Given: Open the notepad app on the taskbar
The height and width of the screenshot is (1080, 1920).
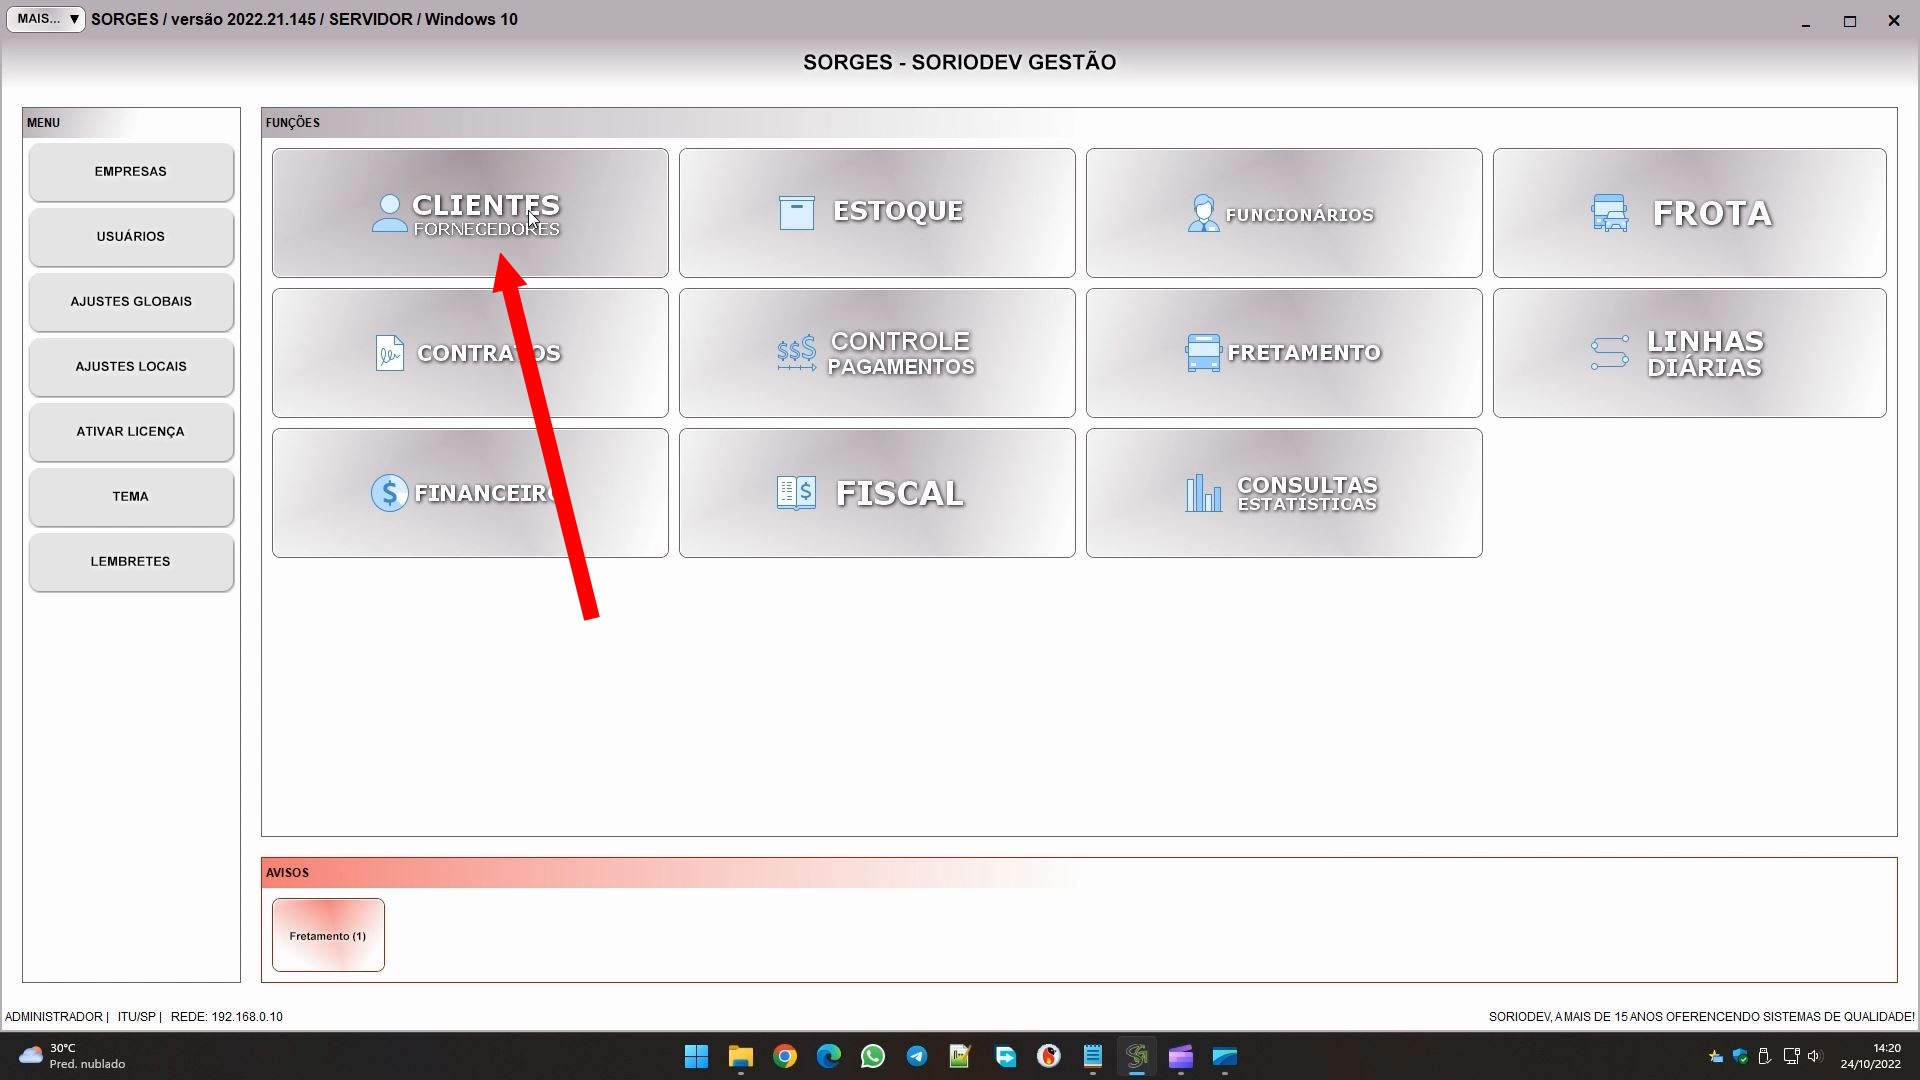Looking at the screenshot, I should pos(1092,1056).
